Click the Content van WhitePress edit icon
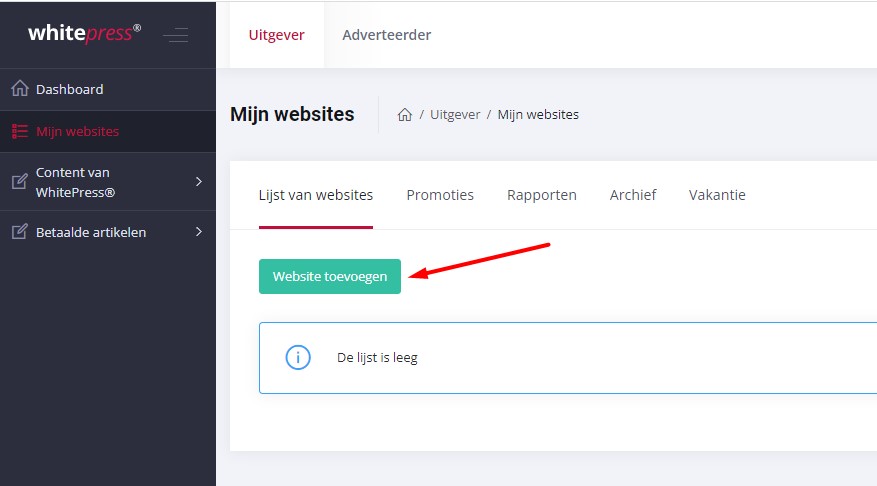Viewport: 877px width, 486px height. click(x=20, y=181)
